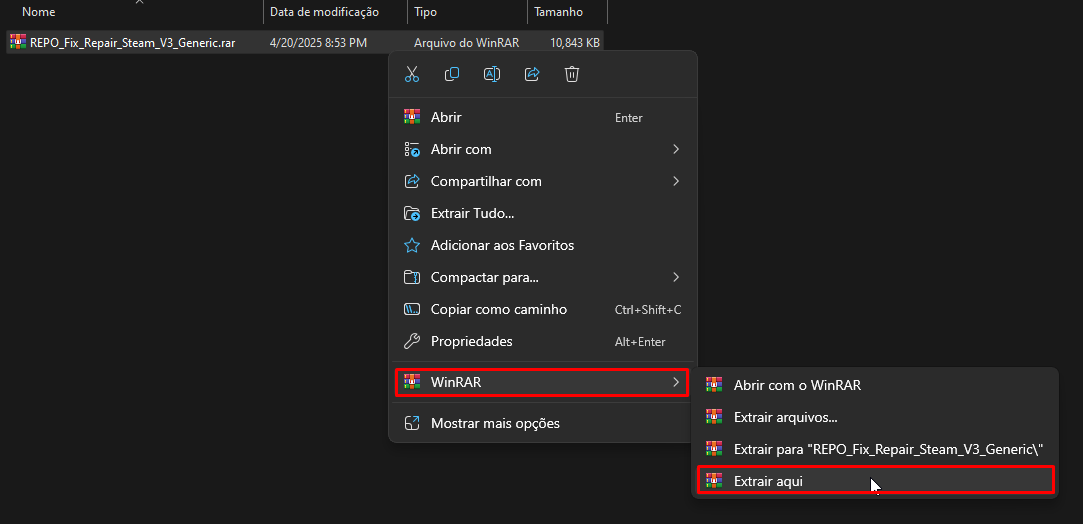The width and height of the screenshot is (1083, 524).
Task: Click Extrair aqui option
Action: [875, 481]
